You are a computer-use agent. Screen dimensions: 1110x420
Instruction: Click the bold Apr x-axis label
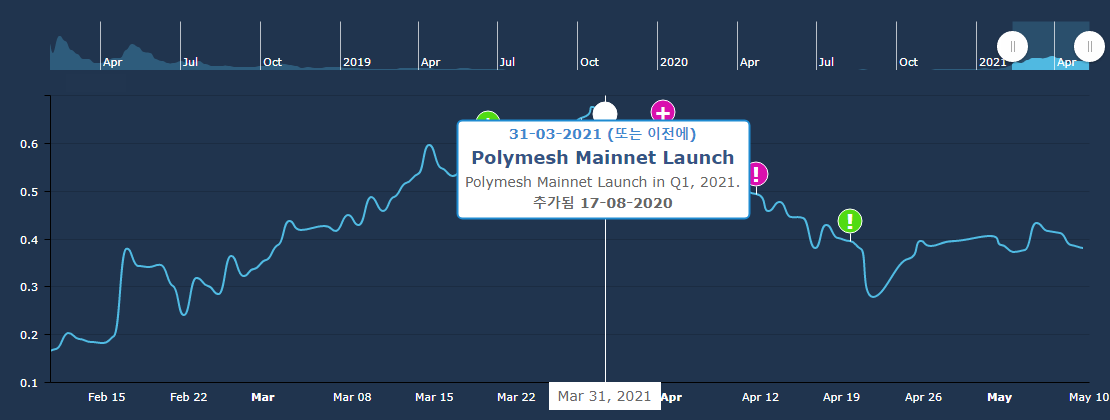pyautogui.click(x=671, y=397)
